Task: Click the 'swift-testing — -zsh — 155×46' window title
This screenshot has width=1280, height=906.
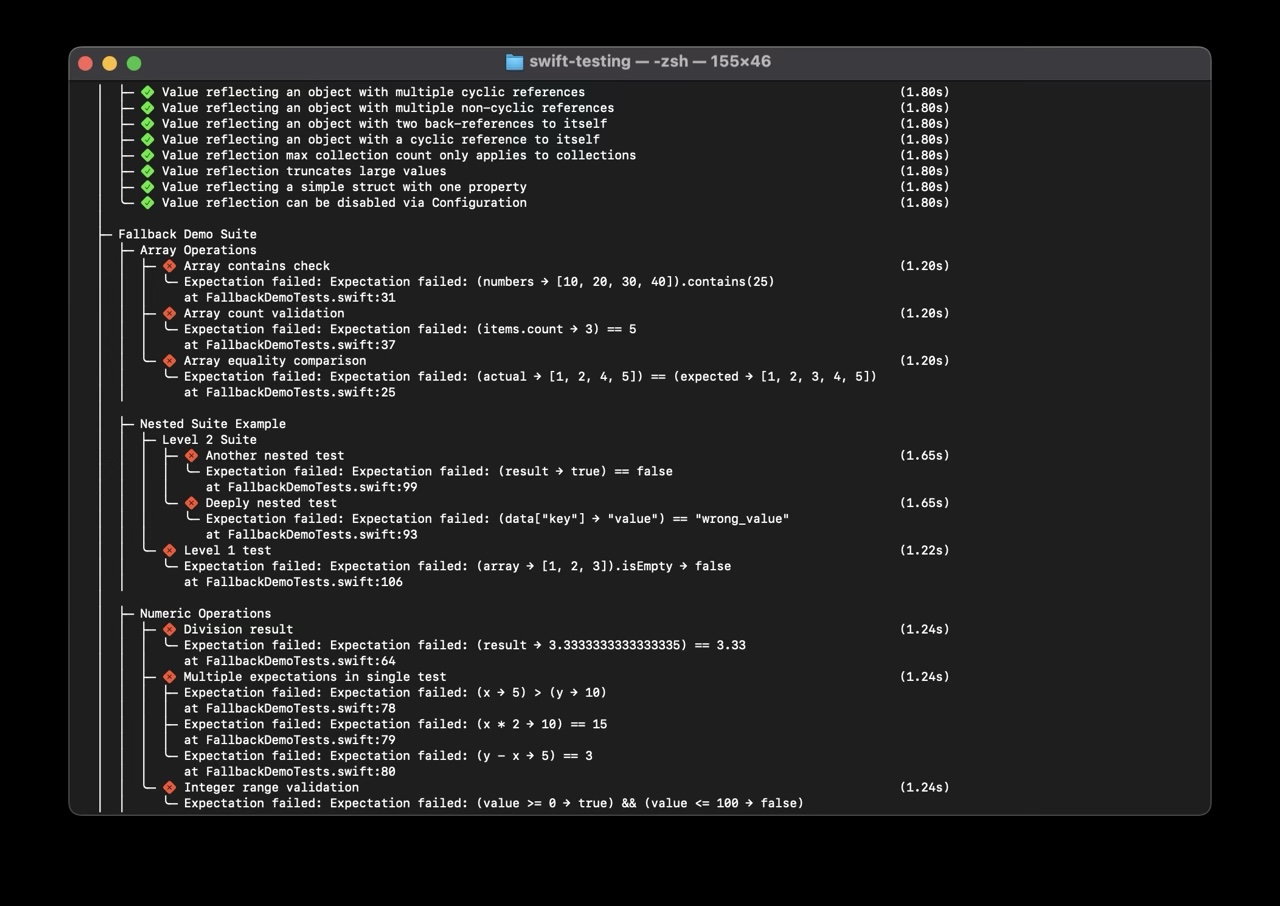Action: 649,62
